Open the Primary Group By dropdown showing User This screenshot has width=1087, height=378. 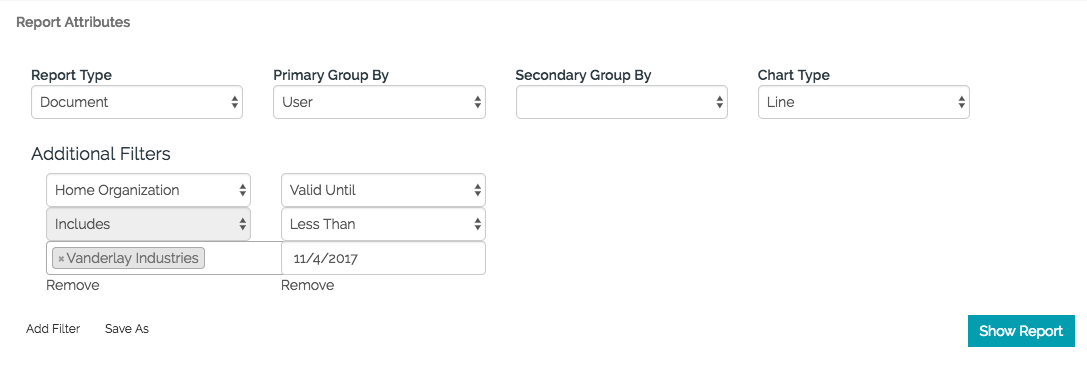[379, 102]
